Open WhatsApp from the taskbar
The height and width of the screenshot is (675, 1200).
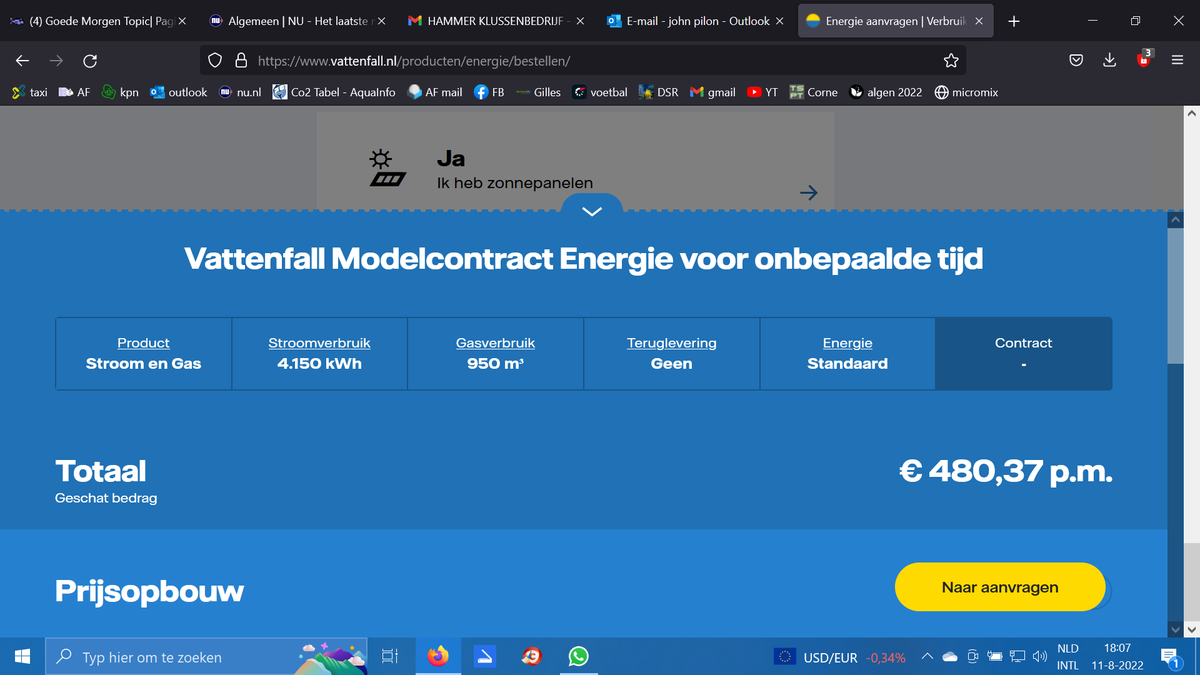coord(578,657)
